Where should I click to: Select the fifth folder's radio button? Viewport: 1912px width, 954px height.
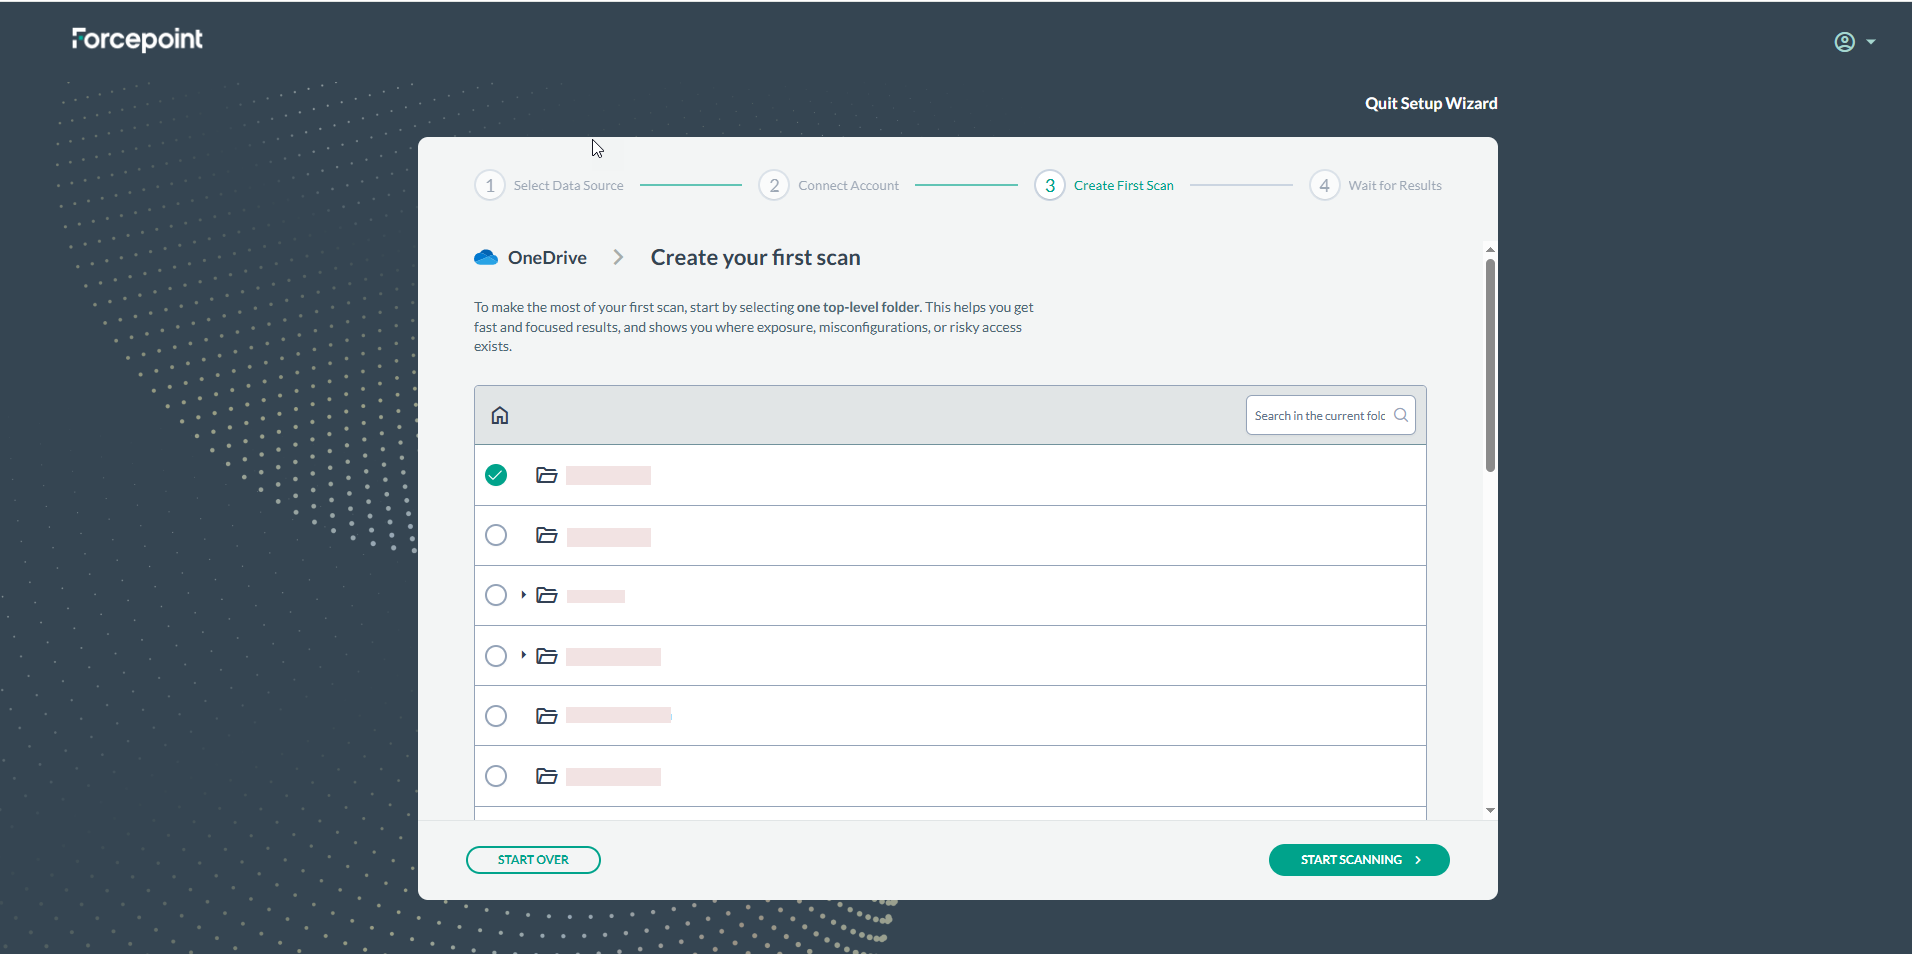coord(496,716)
